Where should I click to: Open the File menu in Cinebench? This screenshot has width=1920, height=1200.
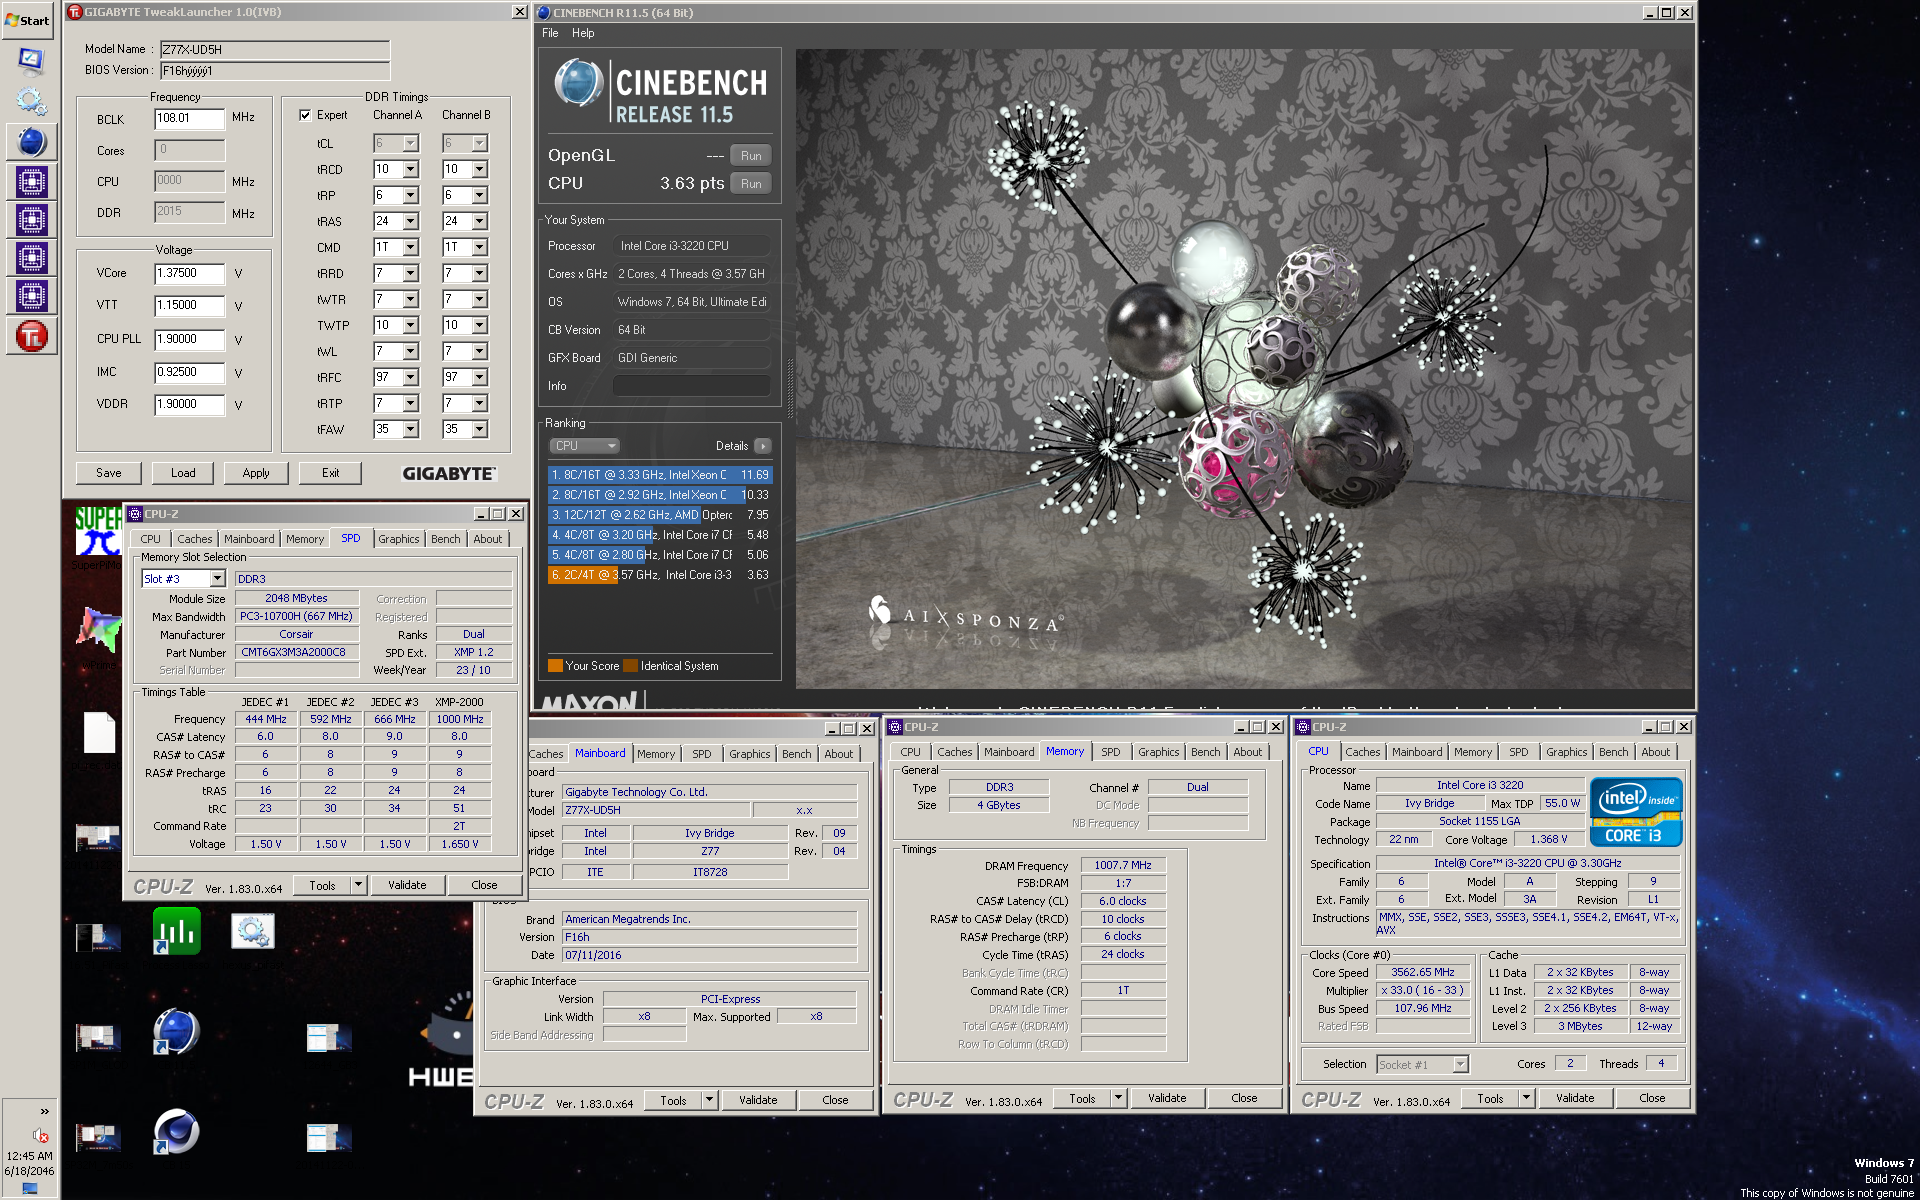pos(550,33)
